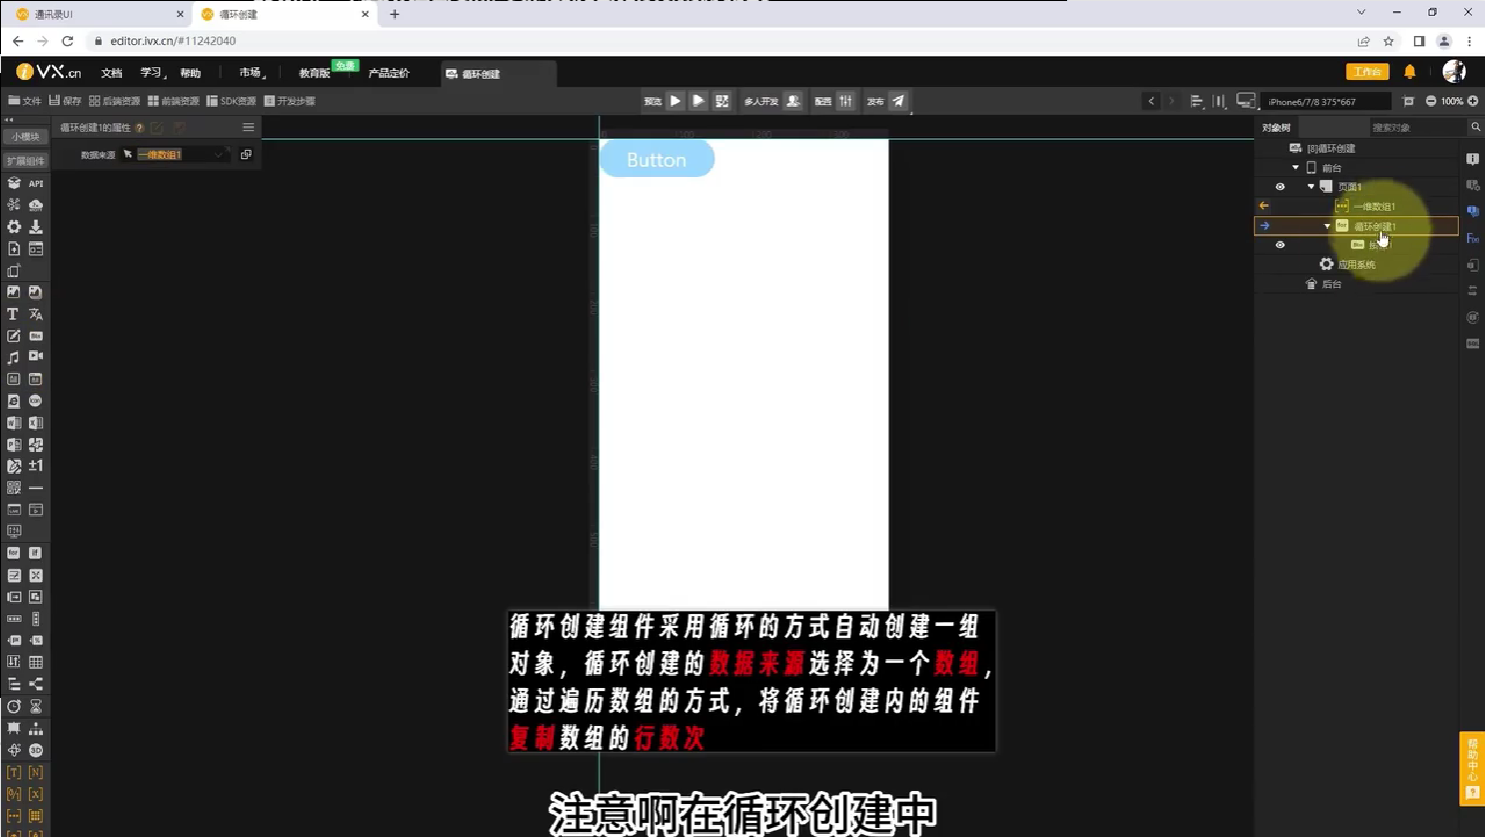Open the distribute spacing icon
The image size is (1485, 837).
coord(1219,101)
